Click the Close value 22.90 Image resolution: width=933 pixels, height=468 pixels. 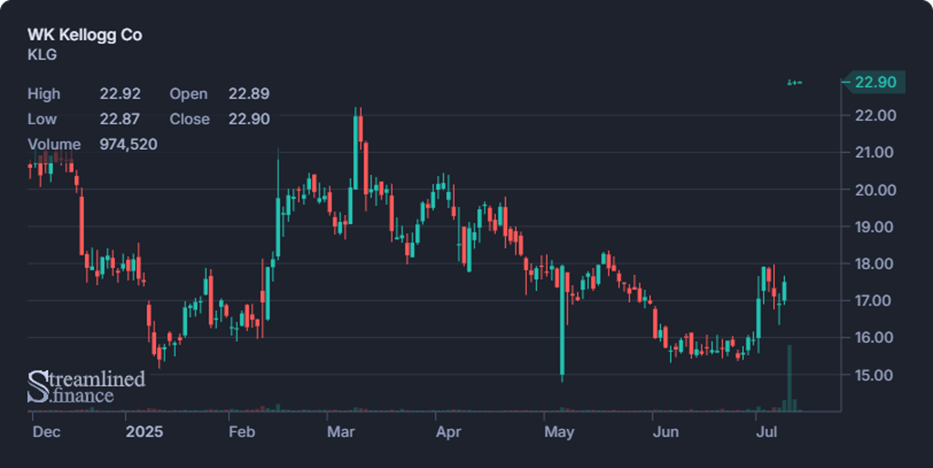pyautogui.click(x=249, y=119)
